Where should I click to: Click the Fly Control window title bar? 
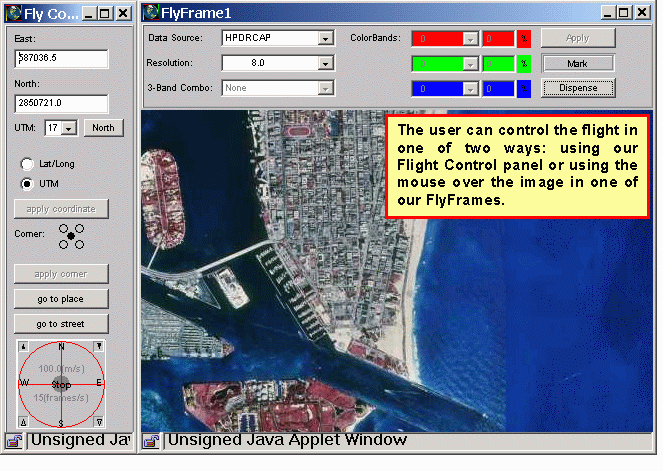point(45,13)
